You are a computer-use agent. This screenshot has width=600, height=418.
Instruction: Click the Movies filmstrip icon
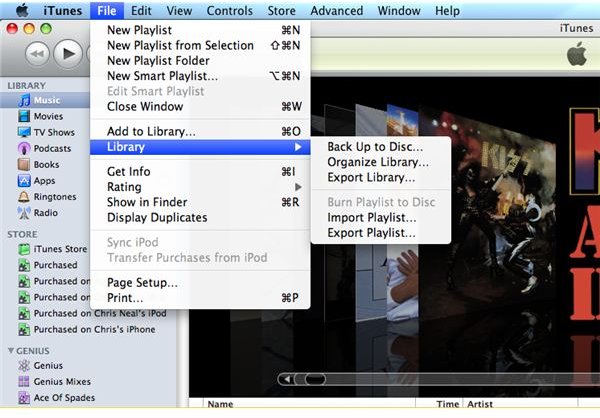point(24,116)
